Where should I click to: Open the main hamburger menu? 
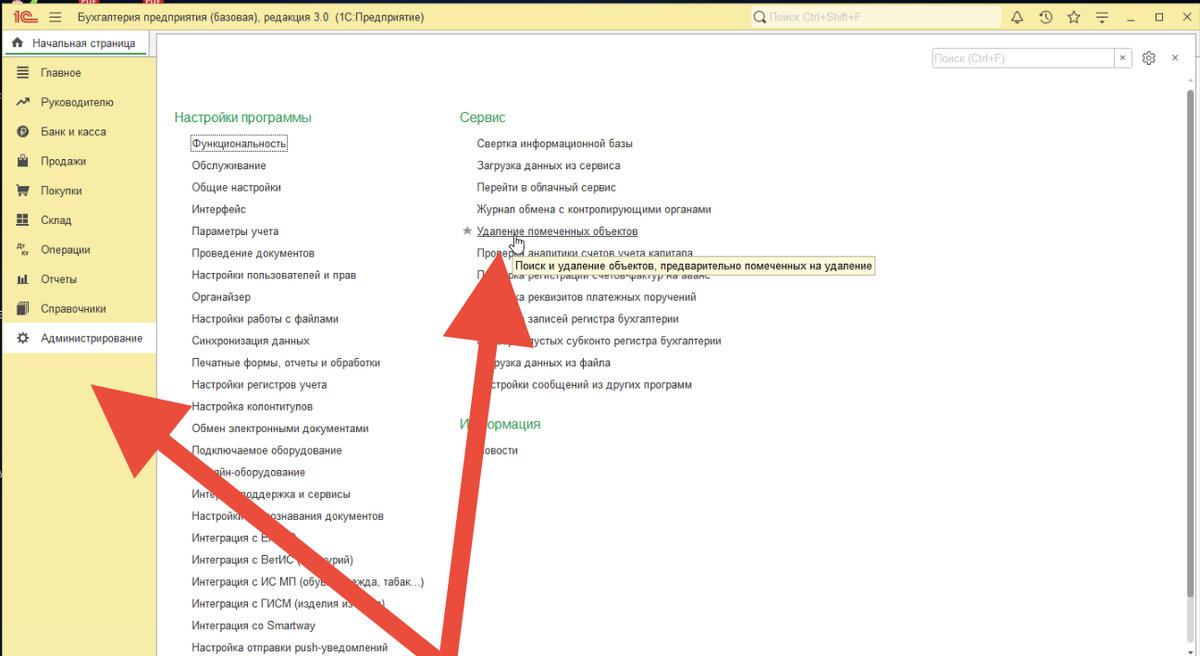click(55, 18)
